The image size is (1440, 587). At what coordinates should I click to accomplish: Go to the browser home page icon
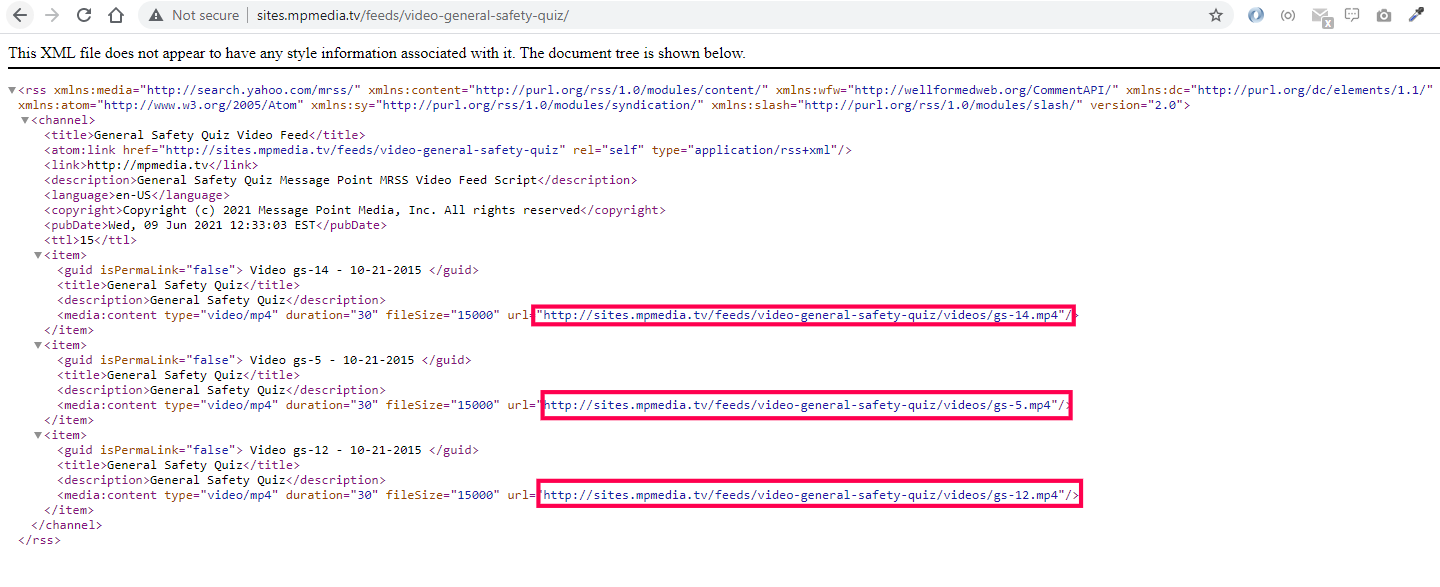pyautogui.click(x=116, y=15)
